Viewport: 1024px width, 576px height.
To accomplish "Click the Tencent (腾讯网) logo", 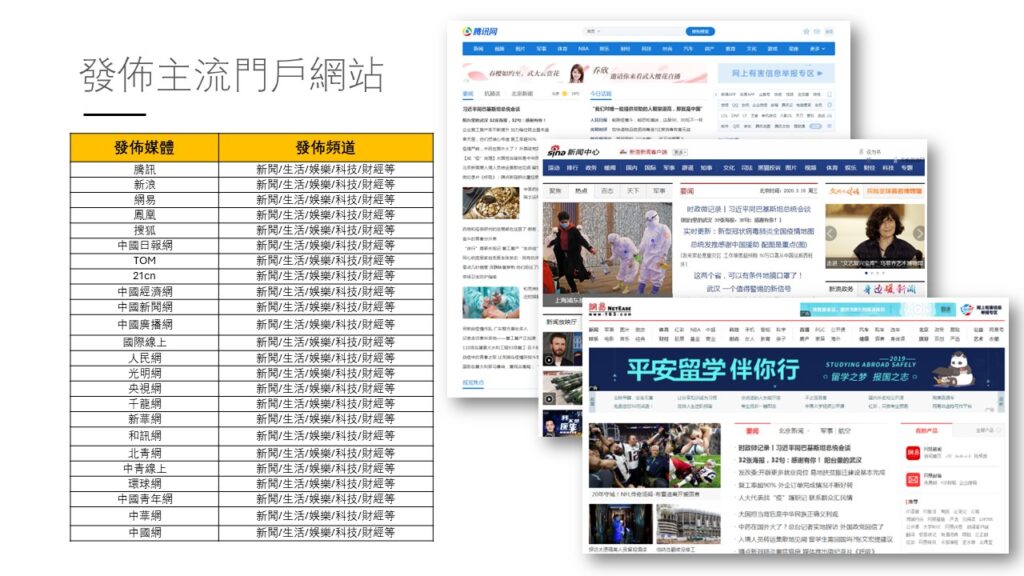I will point(480,31).
